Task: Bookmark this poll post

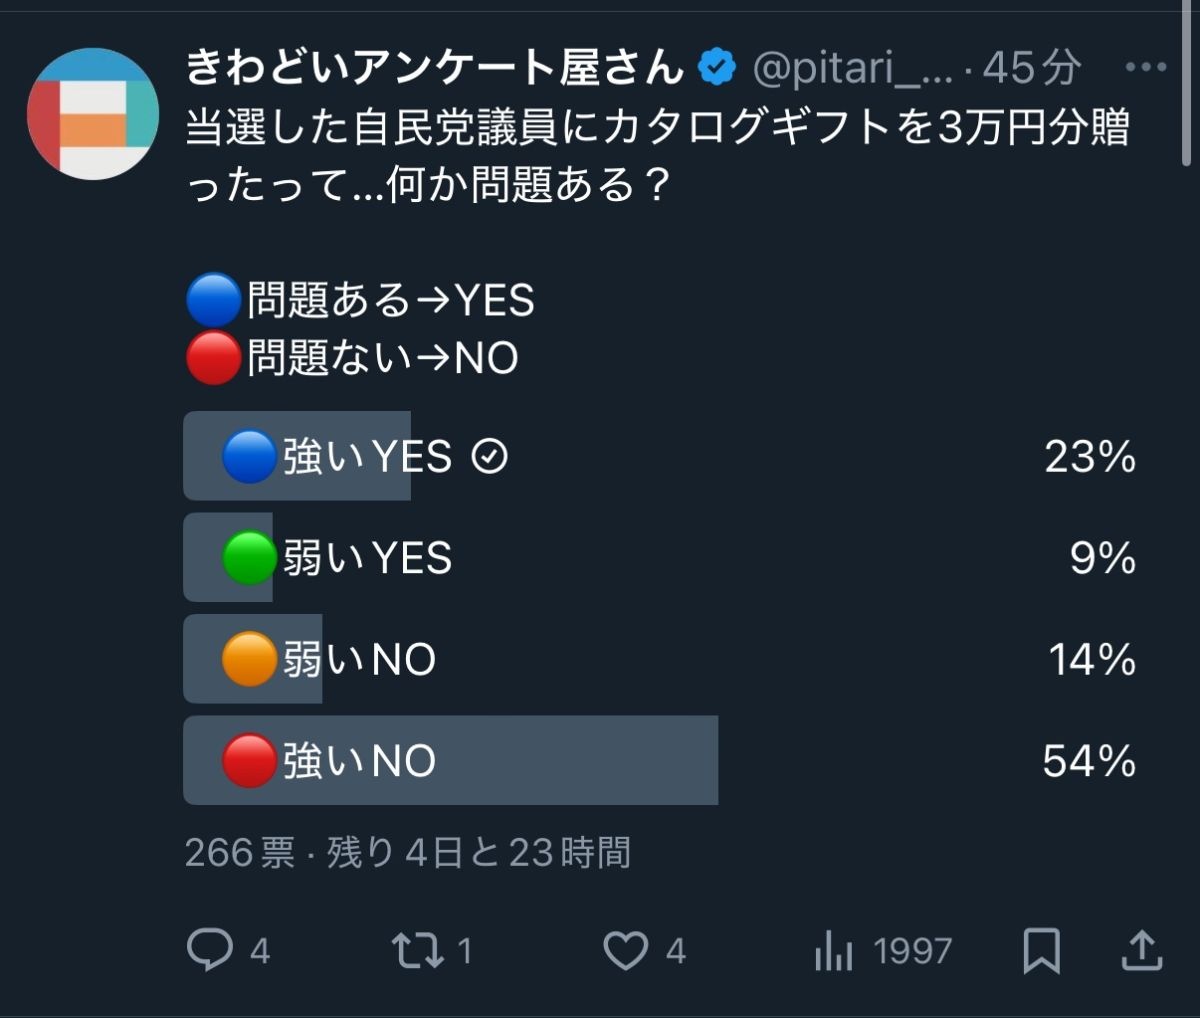Action: (x=1042, y=949)
